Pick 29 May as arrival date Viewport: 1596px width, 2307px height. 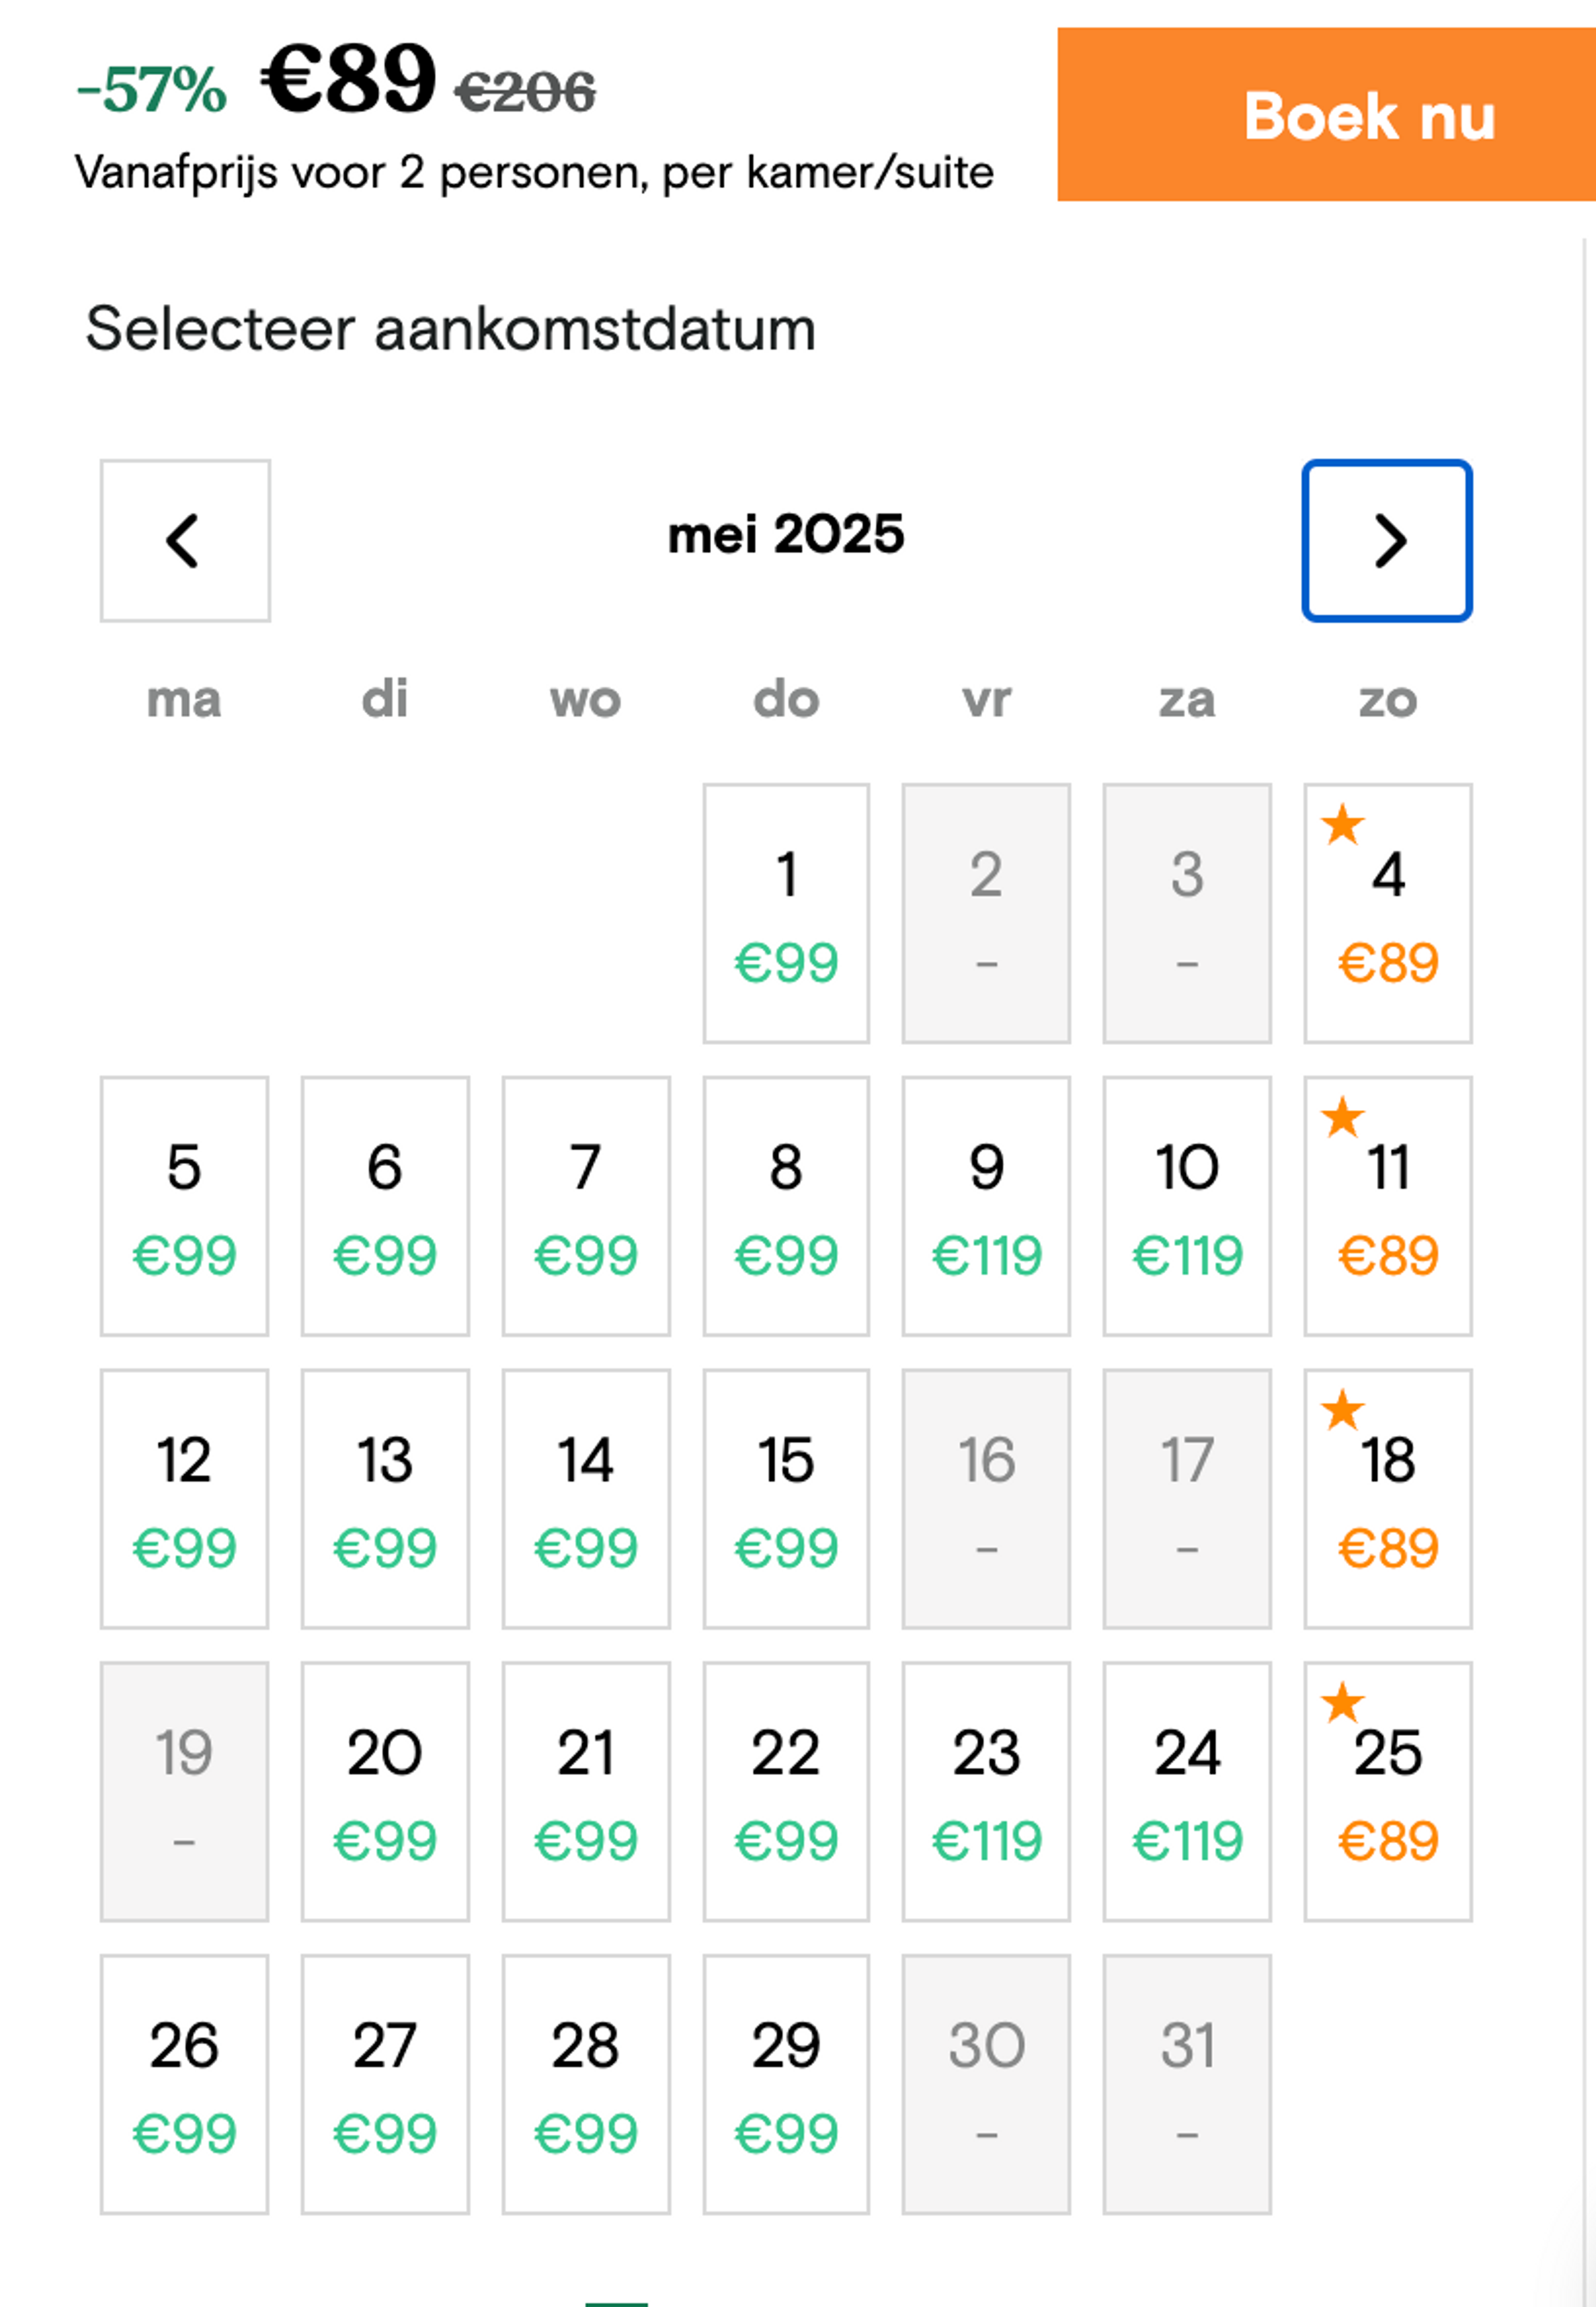click(x=786, y=2085)
